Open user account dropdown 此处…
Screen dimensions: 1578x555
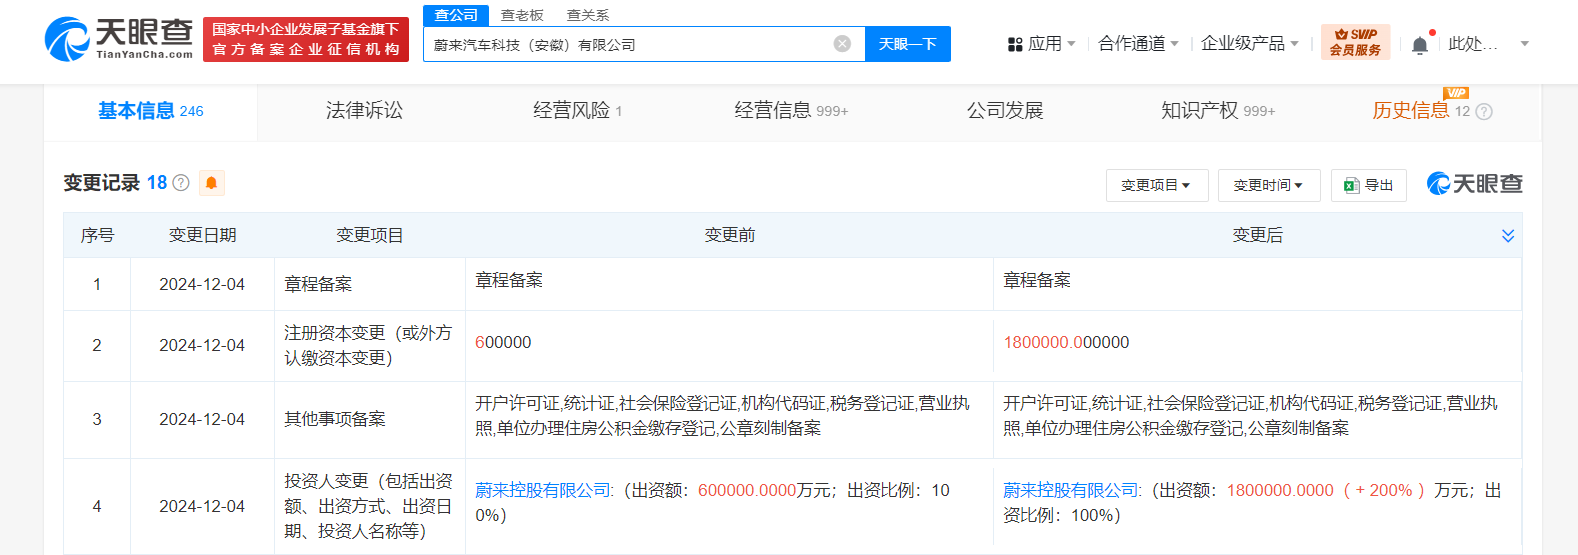[x=1488, y=44]
